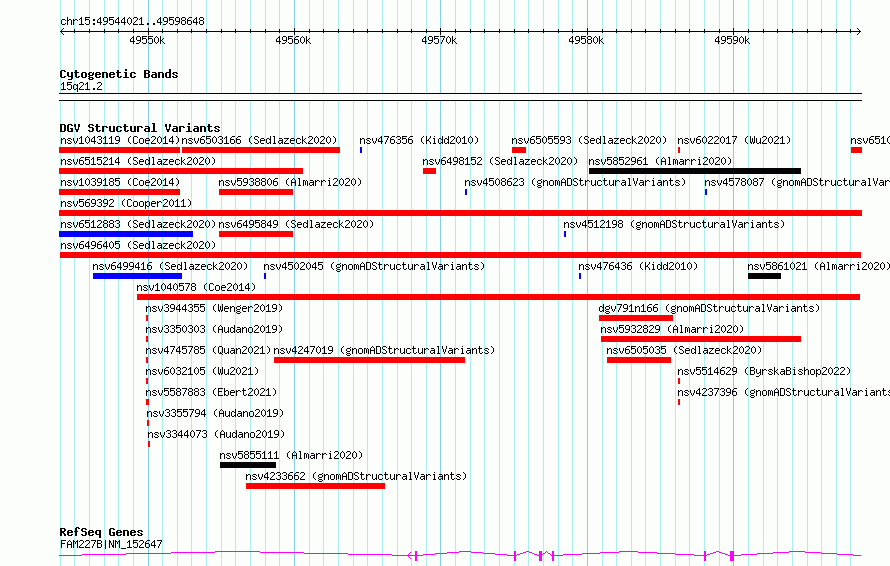Viewport: 890px width, 566px height.
Task: Click the blue nsv6499416 (Sedlazeck2020) bar
Action: (137, 276)
